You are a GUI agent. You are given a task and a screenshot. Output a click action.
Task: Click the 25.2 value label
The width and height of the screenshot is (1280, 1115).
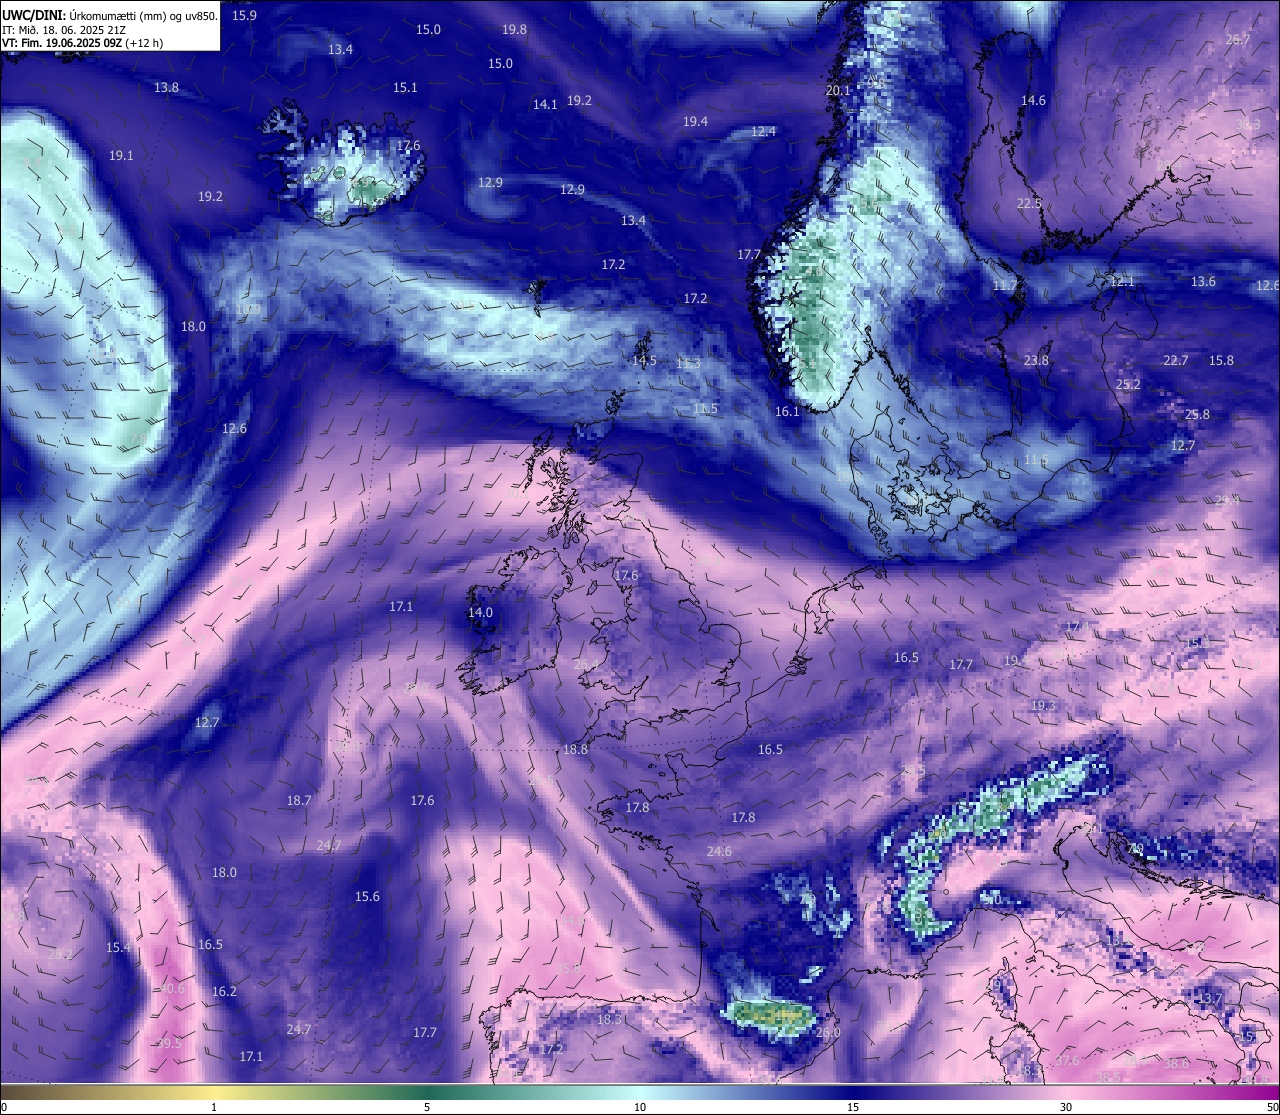click(1128, 385)
